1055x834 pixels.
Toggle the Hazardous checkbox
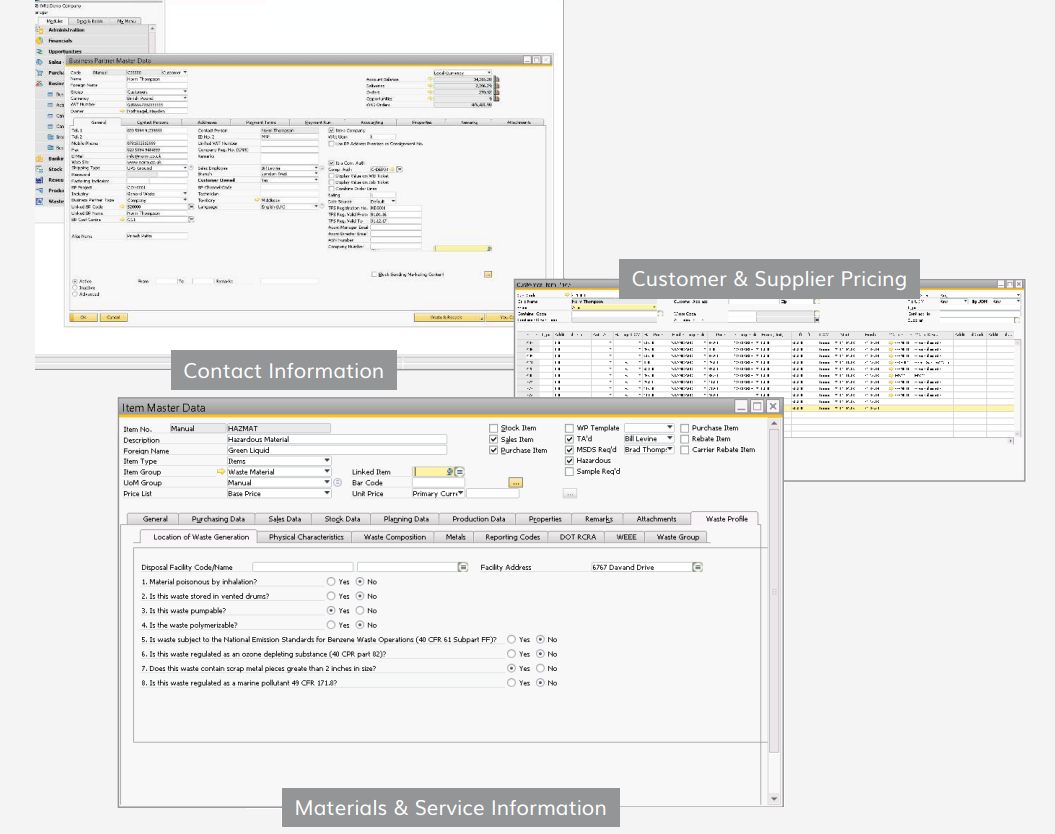click(570, 460)
